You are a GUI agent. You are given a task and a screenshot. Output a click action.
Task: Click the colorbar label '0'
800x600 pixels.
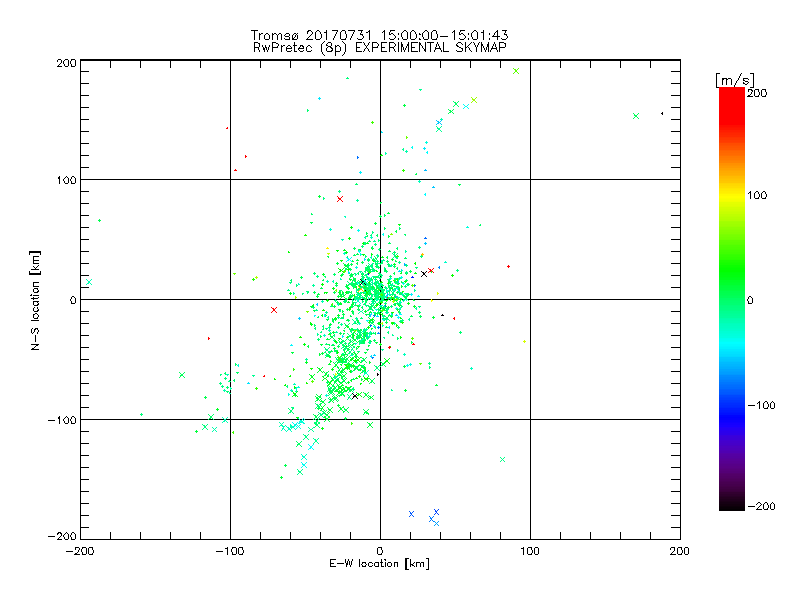[750, 301]
